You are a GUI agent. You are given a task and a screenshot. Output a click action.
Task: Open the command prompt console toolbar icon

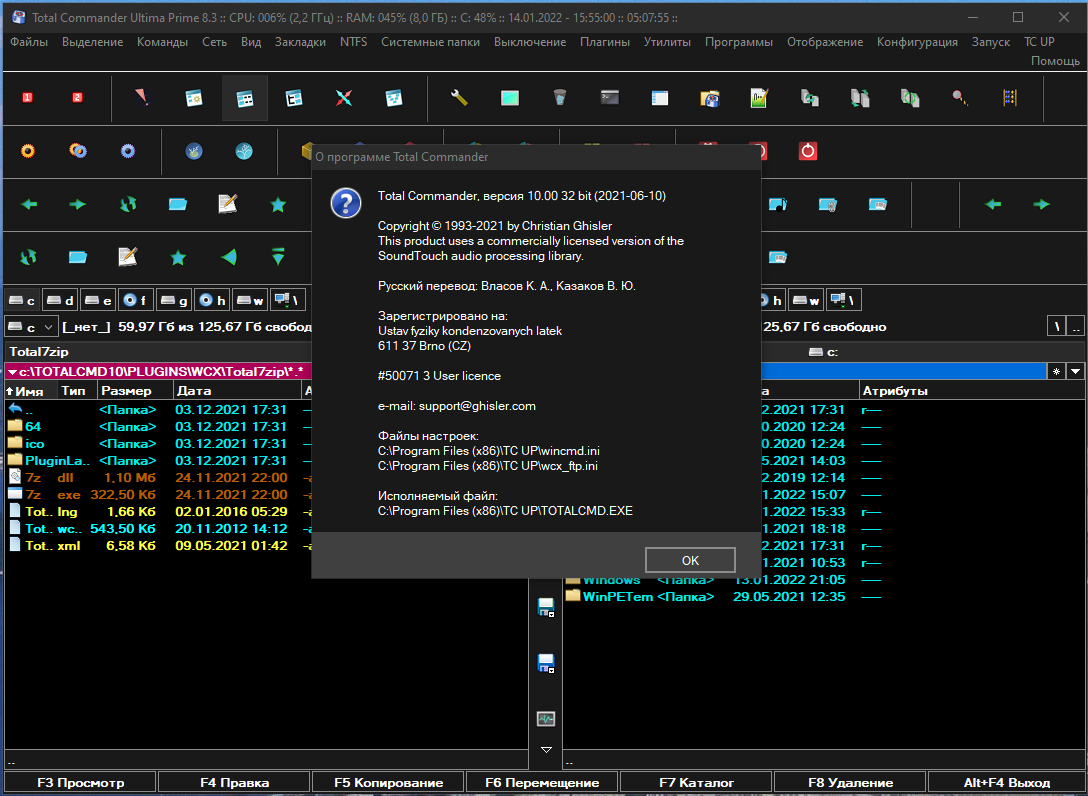click(610, 98)
